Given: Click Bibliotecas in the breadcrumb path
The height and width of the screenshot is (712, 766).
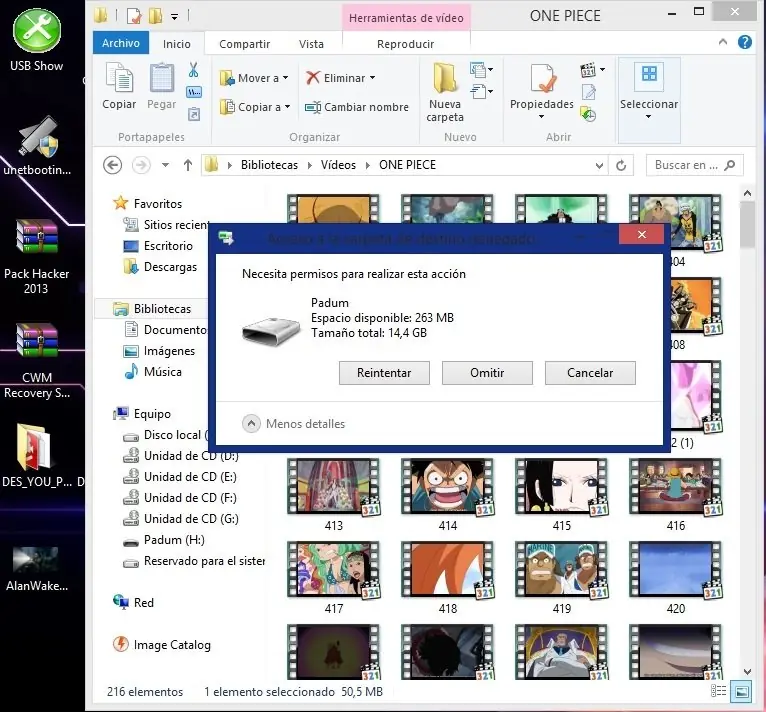Looking at the screenshot, I should [269, 165].
